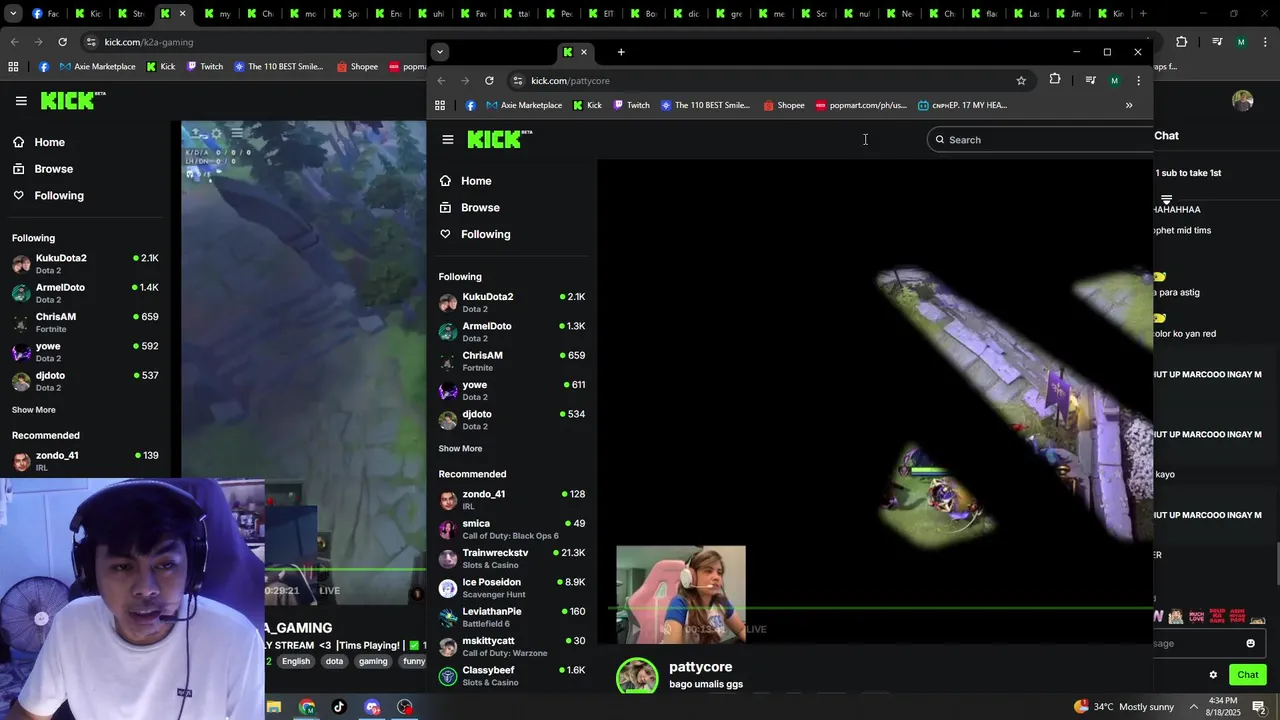Open Chrome three-dot menu in front window
The image size is (1280, 720).
1138,81
